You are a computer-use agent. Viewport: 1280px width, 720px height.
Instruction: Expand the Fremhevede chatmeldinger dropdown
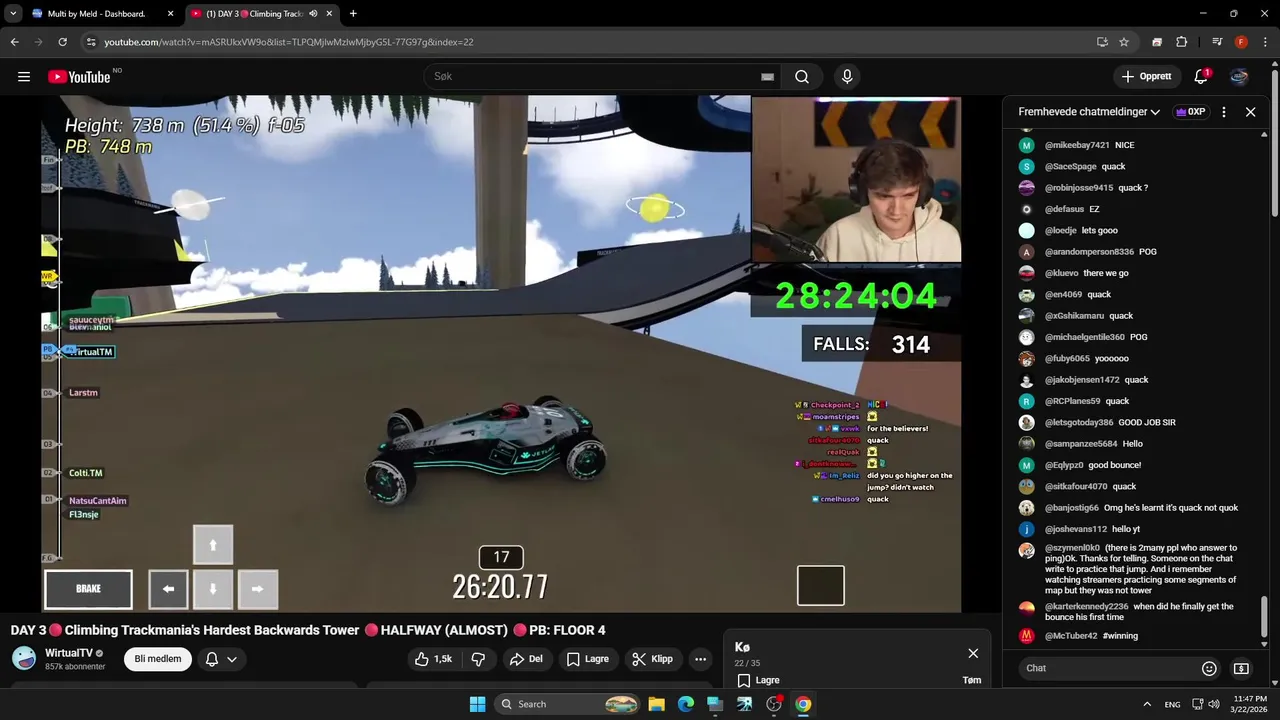point(1089,112)
